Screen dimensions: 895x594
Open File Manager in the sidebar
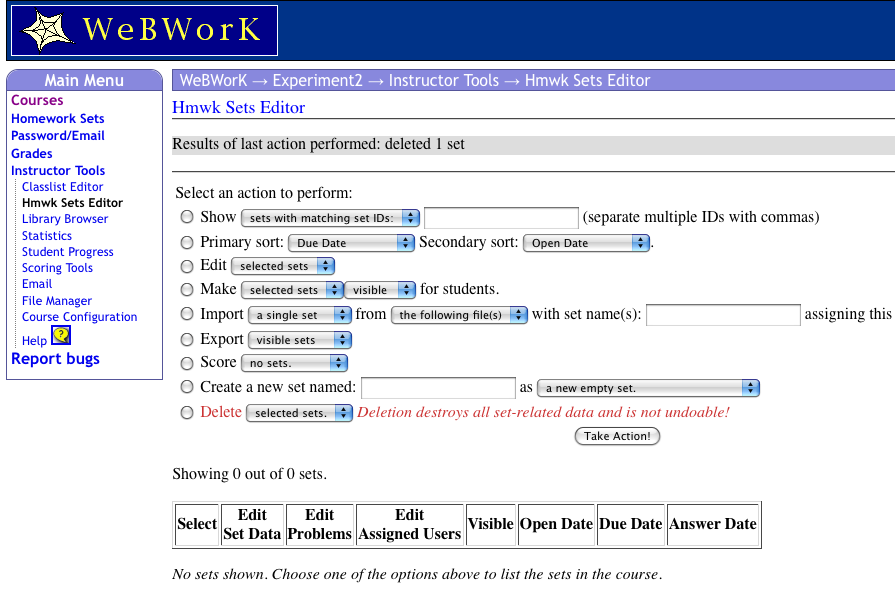57,301
